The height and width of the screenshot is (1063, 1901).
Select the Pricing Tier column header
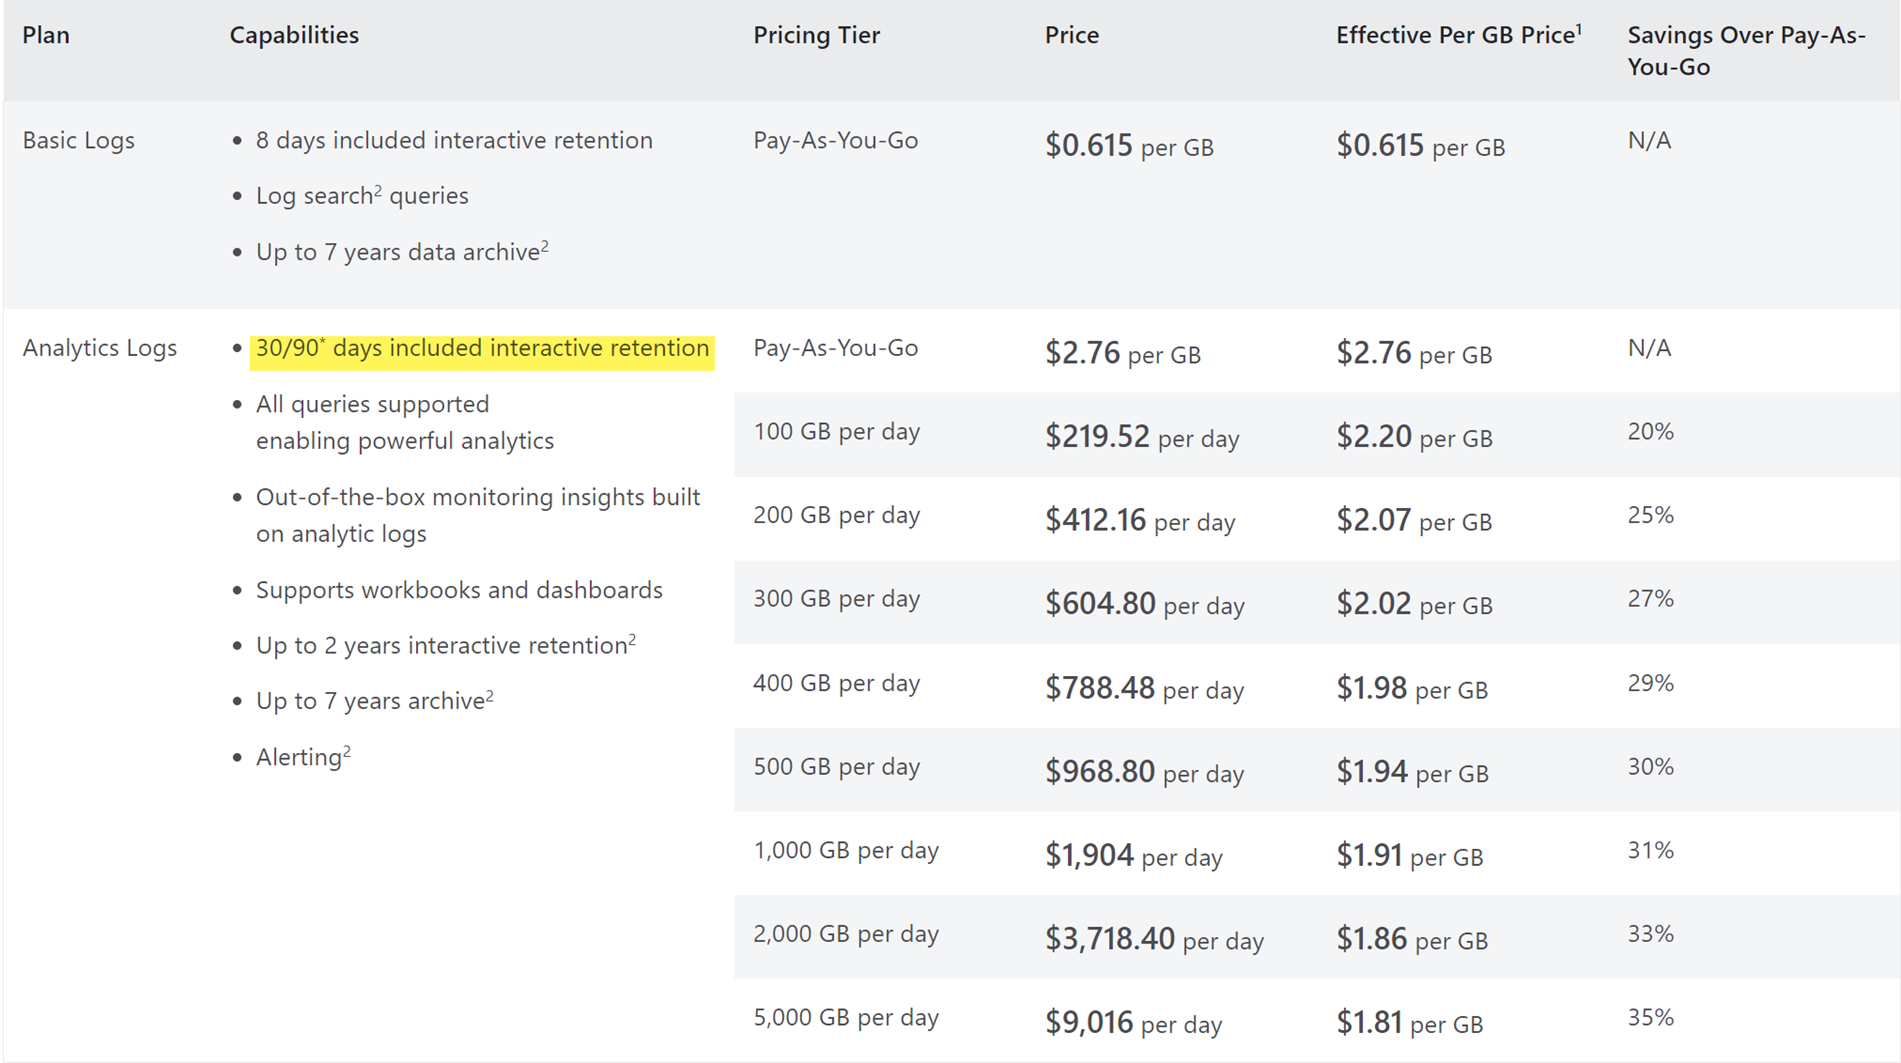tap(816, 35)
